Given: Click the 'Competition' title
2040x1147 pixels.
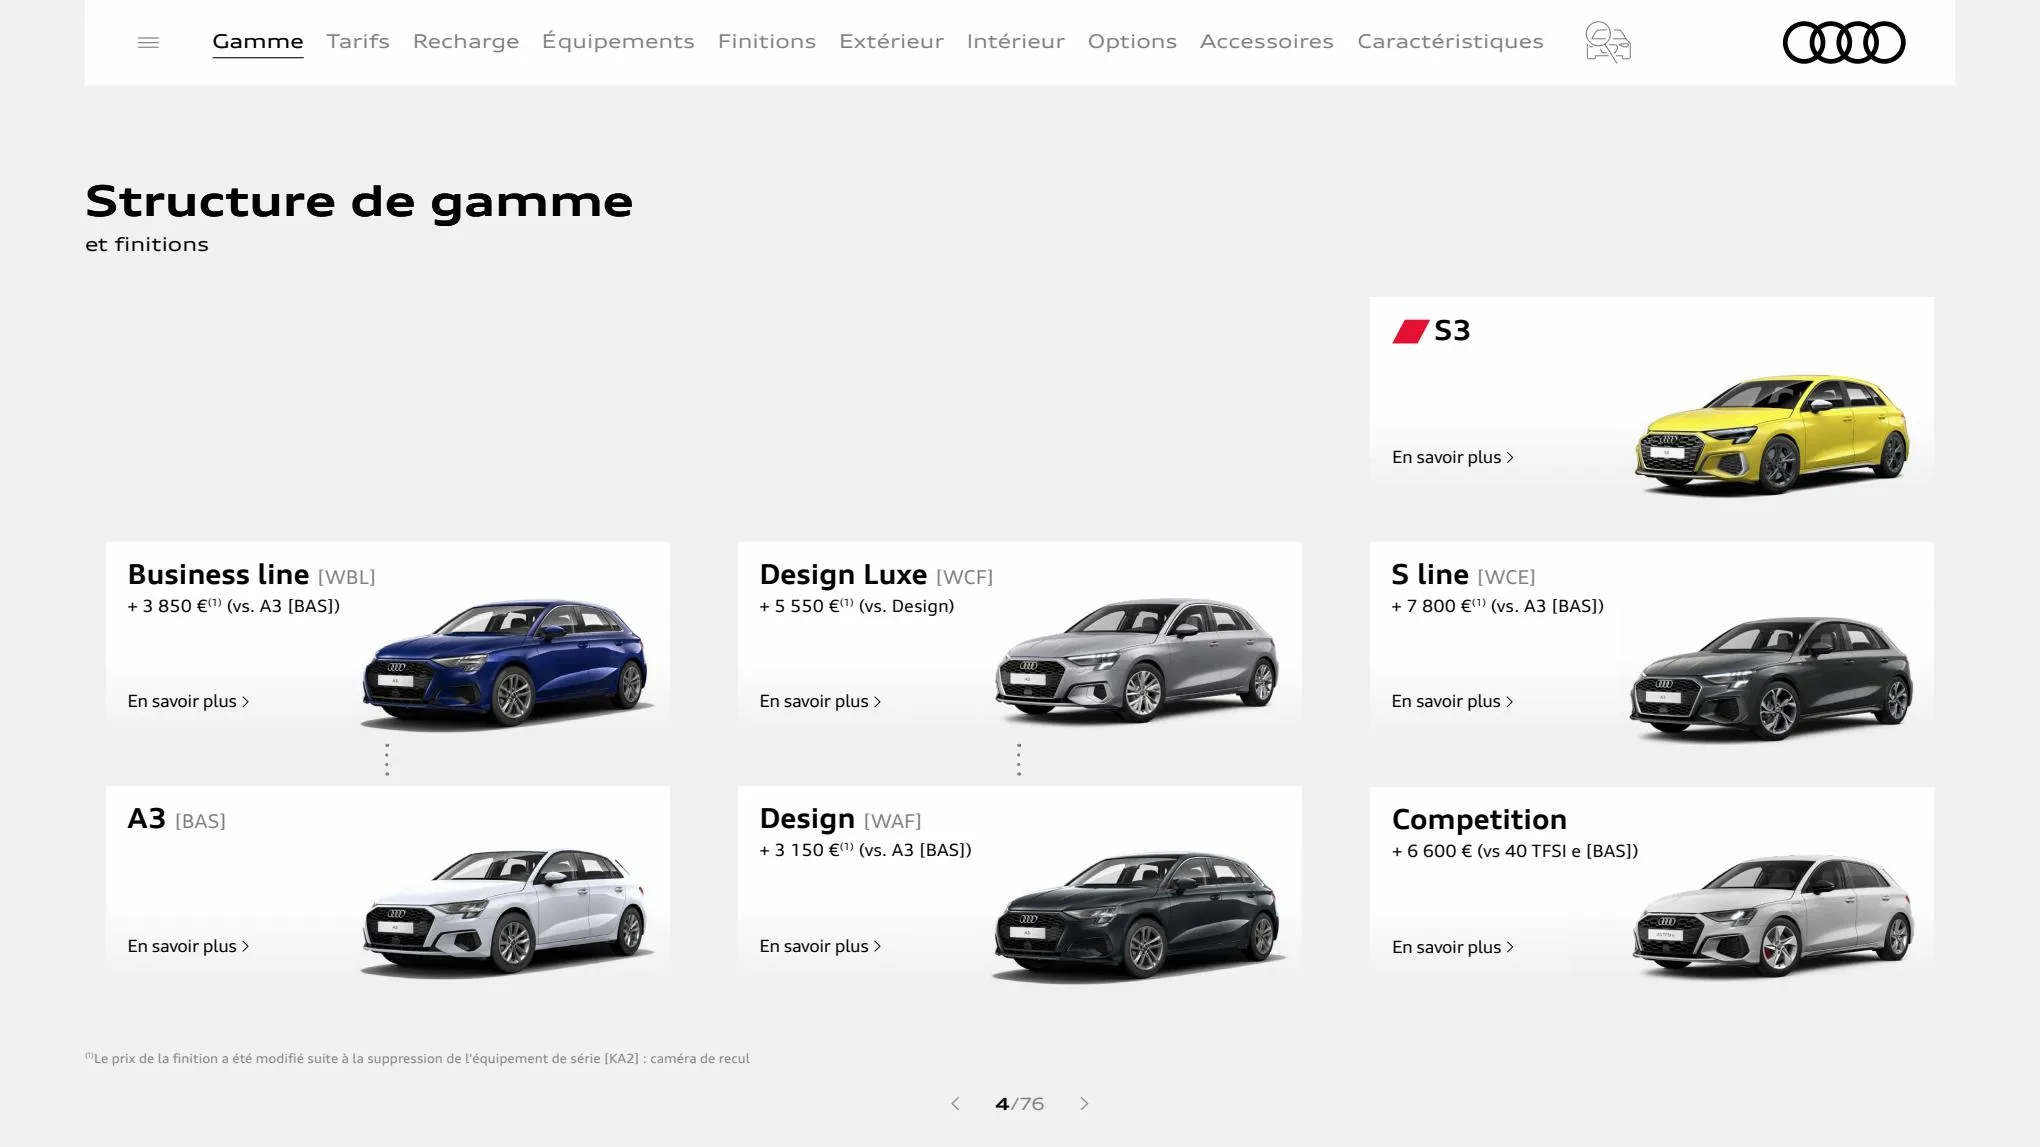Looking at the screenshot, I should click(x=1479, y=820).
